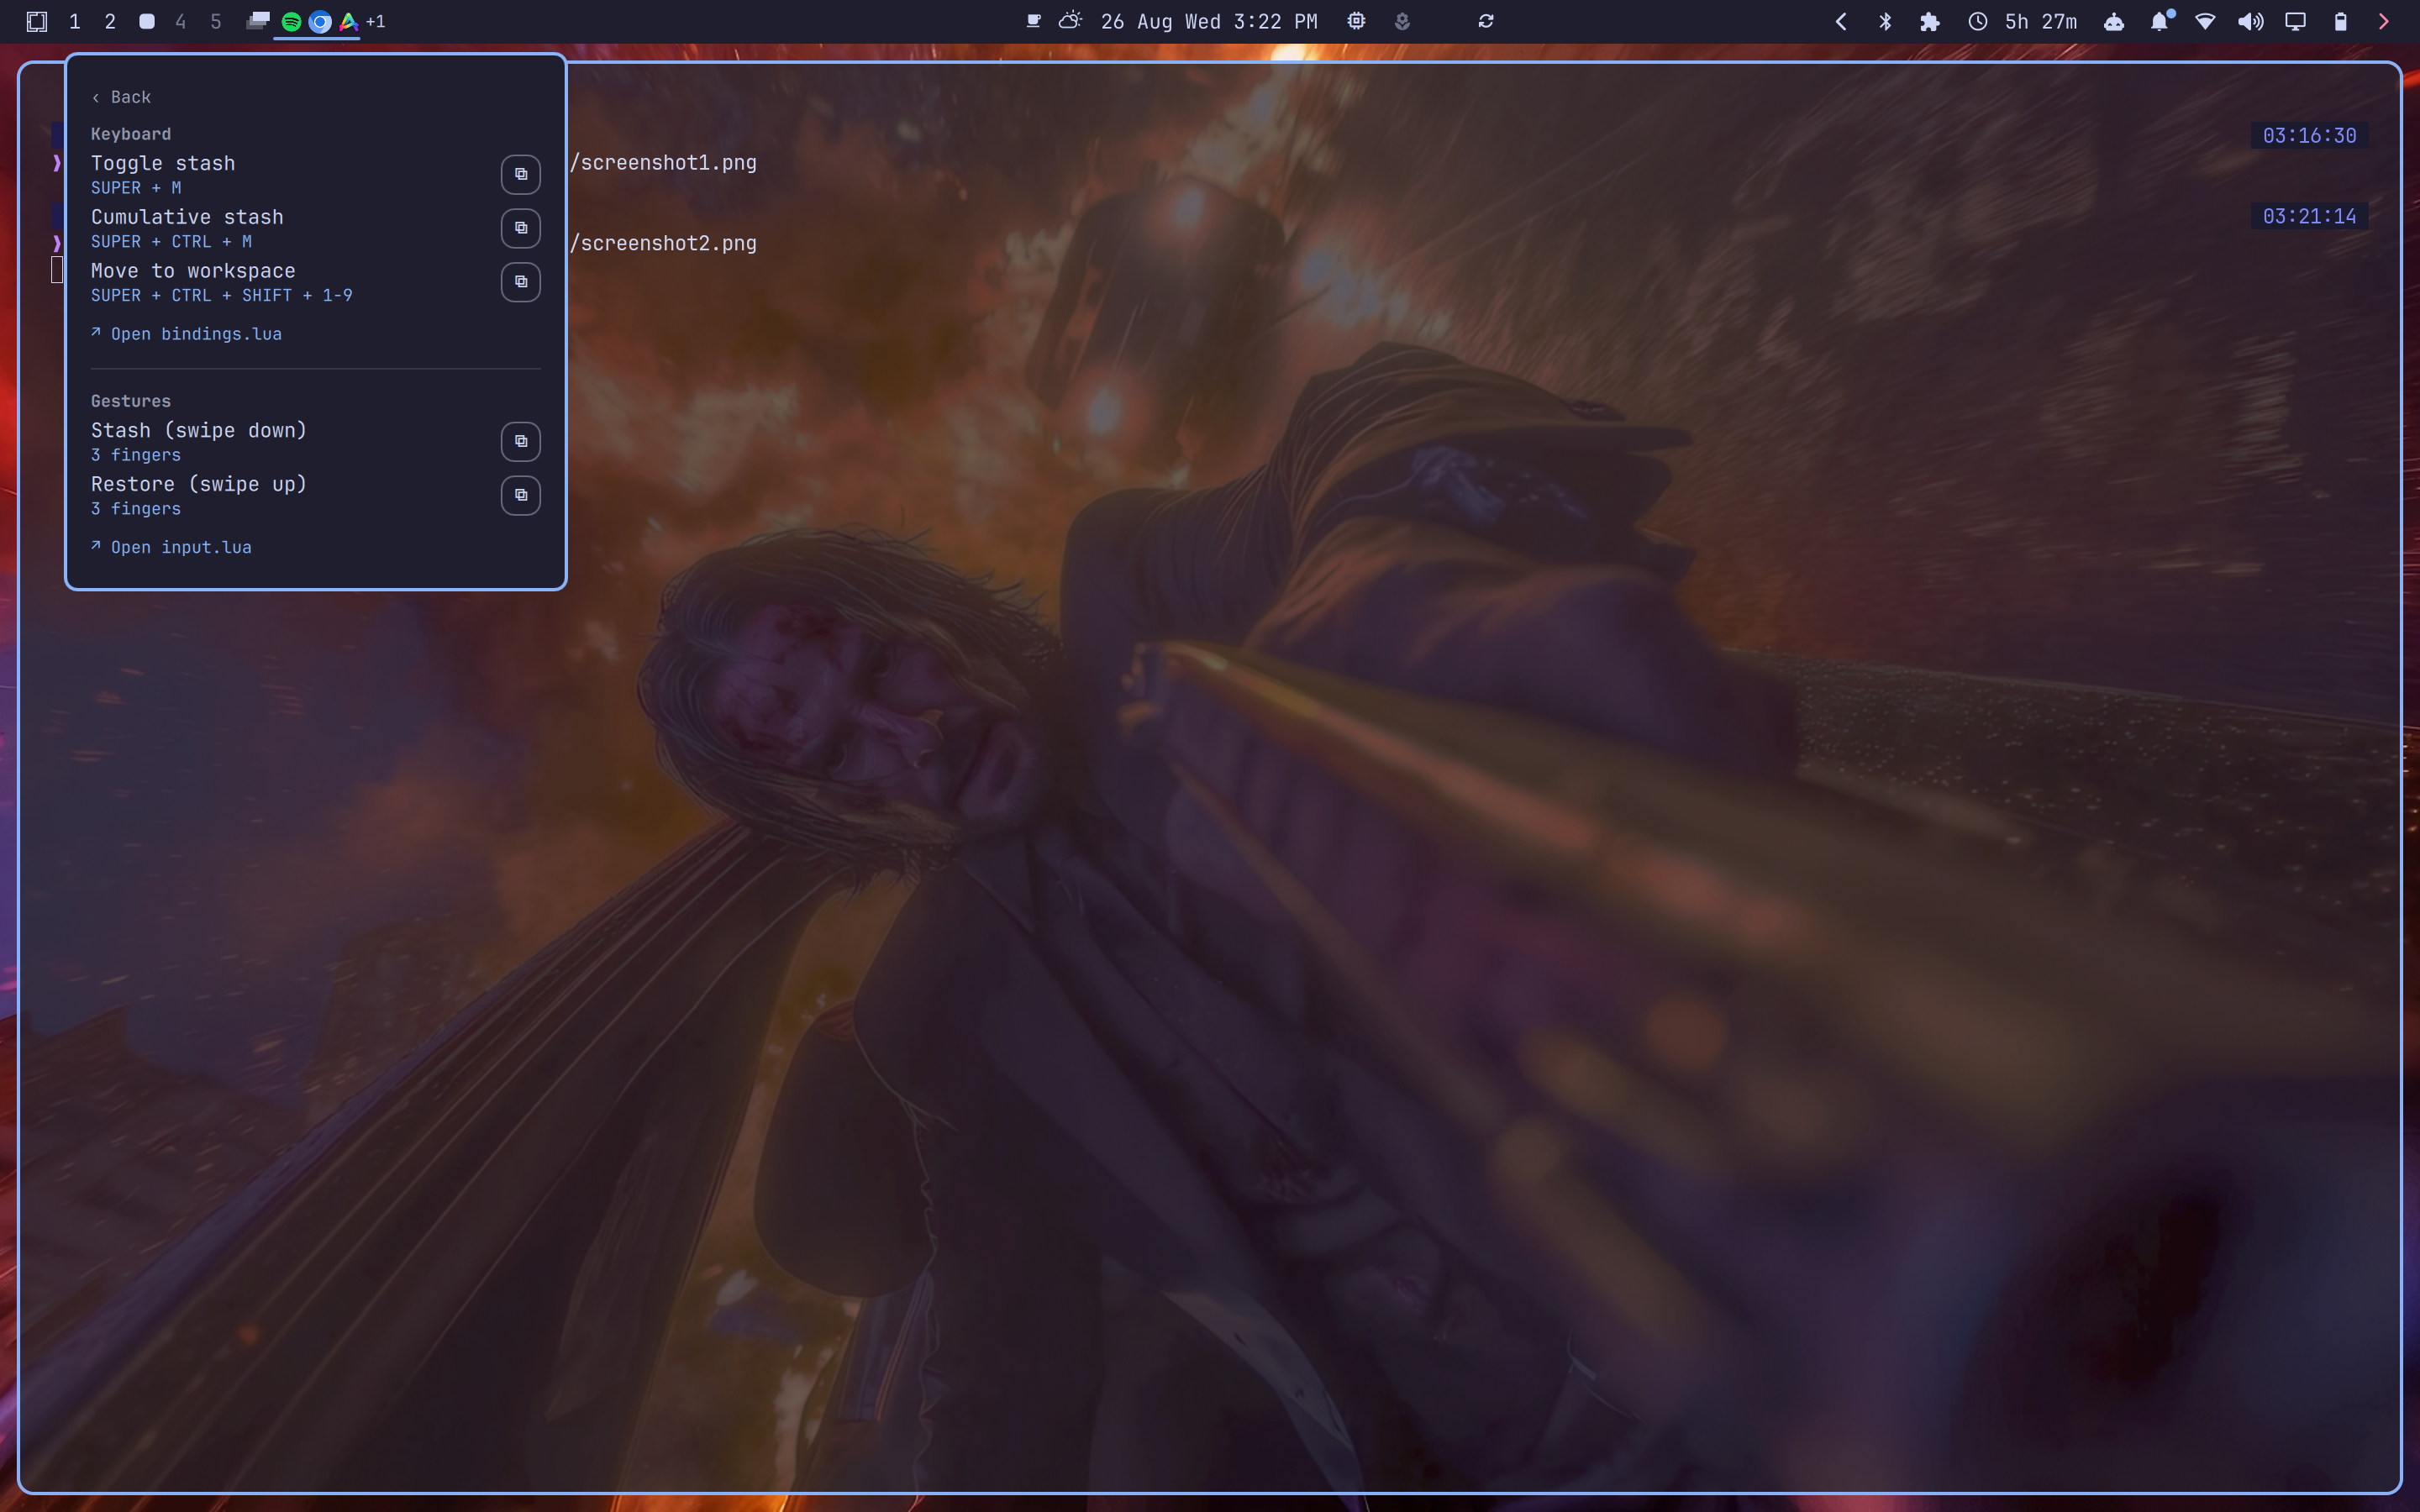Copy the Restore swipe up gesture
Screen dimensions: 2420x1512
(x=520, y=496)
